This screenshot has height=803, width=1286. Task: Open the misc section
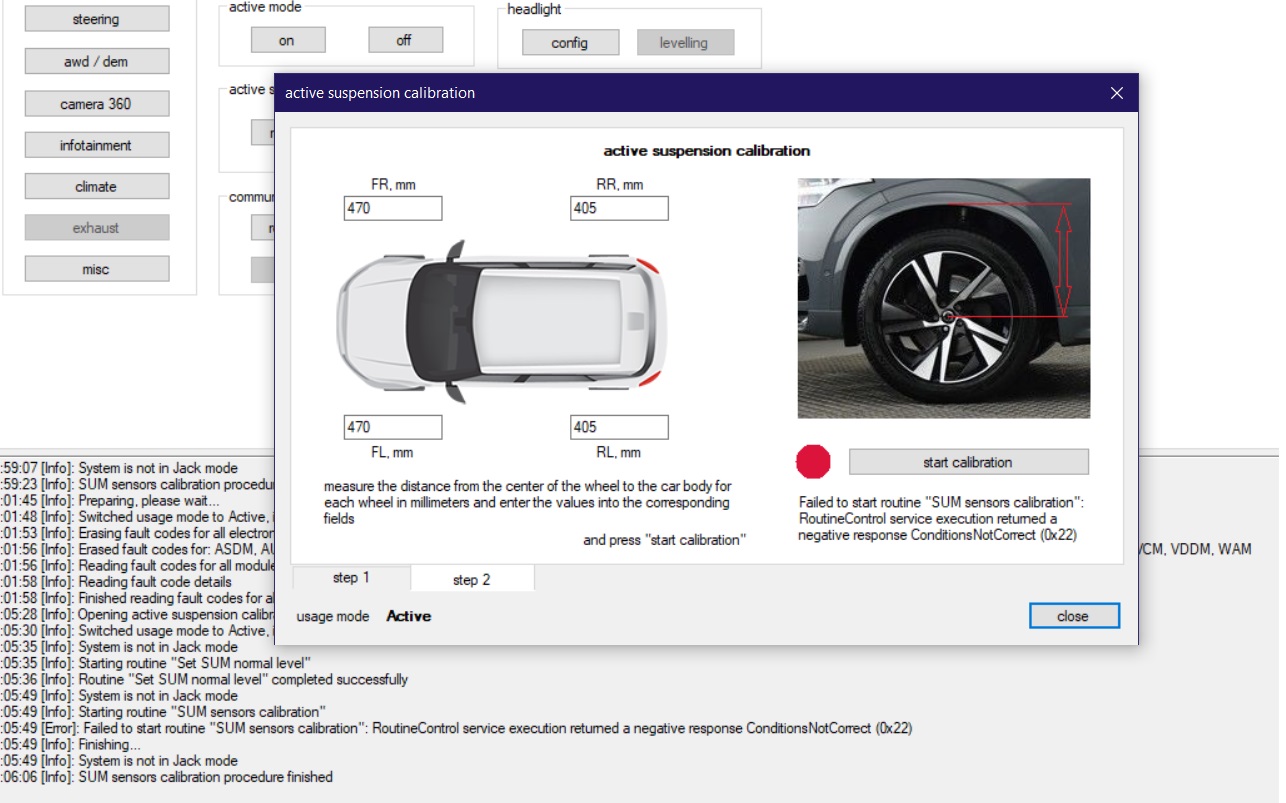pos(96,269)
